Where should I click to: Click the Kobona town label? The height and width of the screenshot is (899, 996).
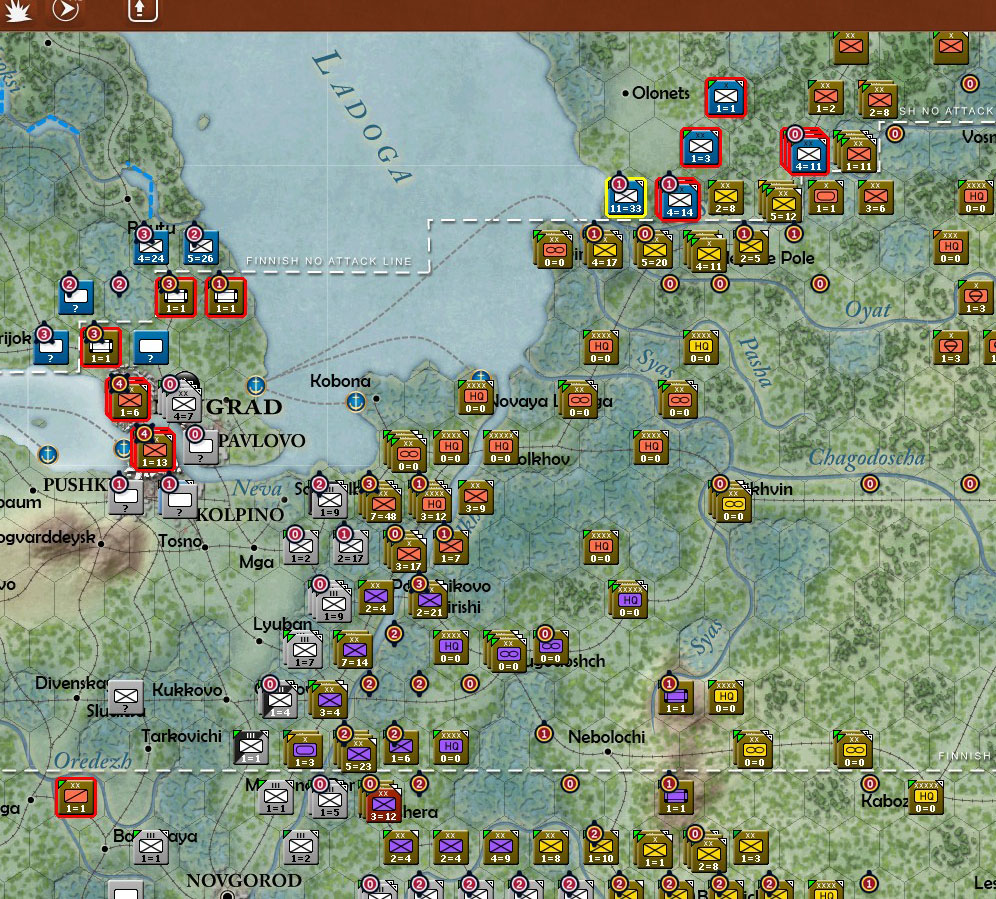[x=340, y=381]
